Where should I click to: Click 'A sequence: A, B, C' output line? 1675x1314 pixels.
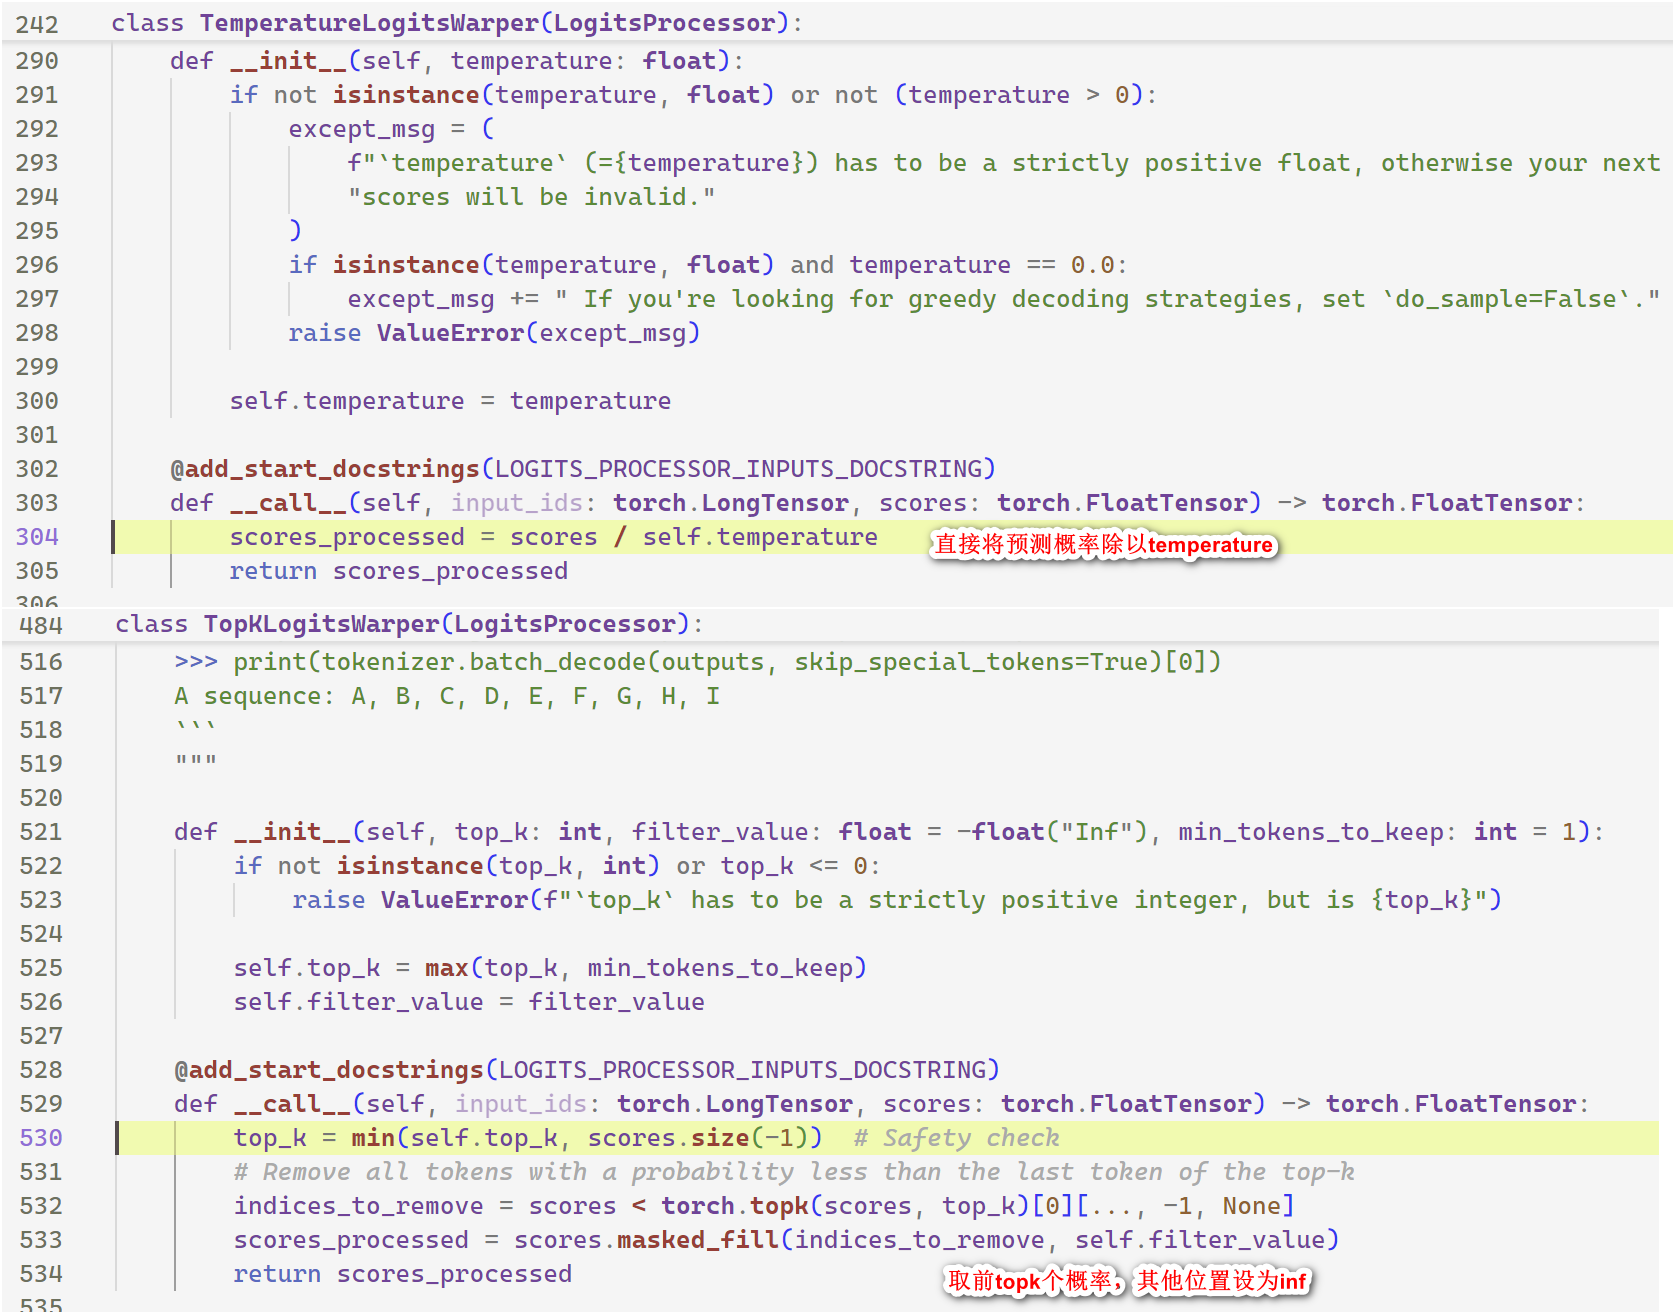tap(446, 696)
